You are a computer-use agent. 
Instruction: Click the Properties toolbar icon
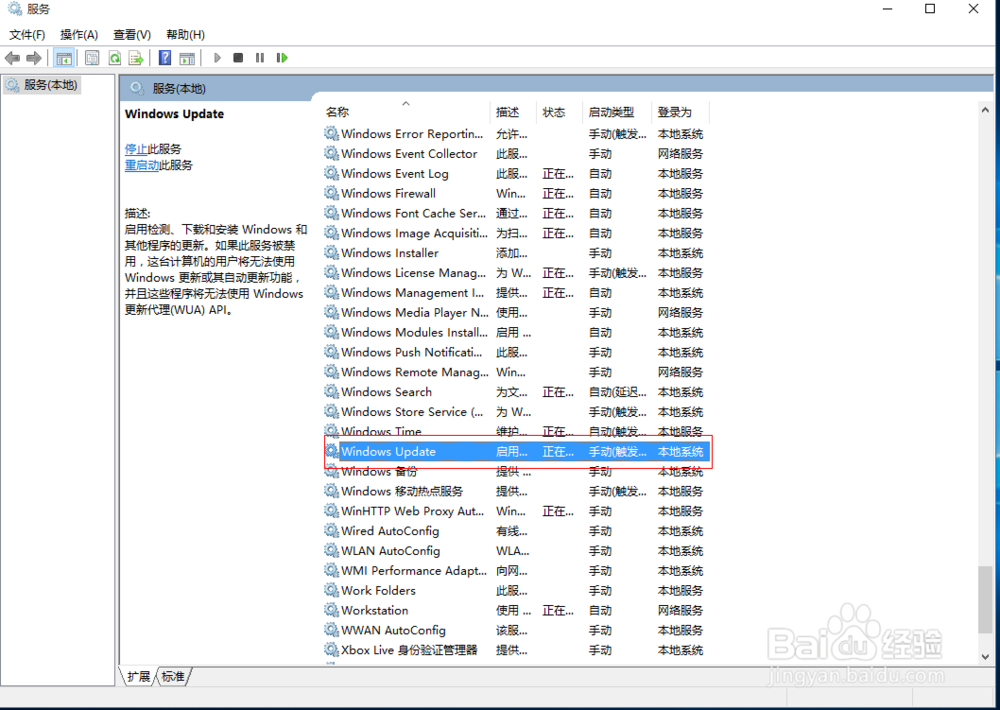tap(92, 58)
